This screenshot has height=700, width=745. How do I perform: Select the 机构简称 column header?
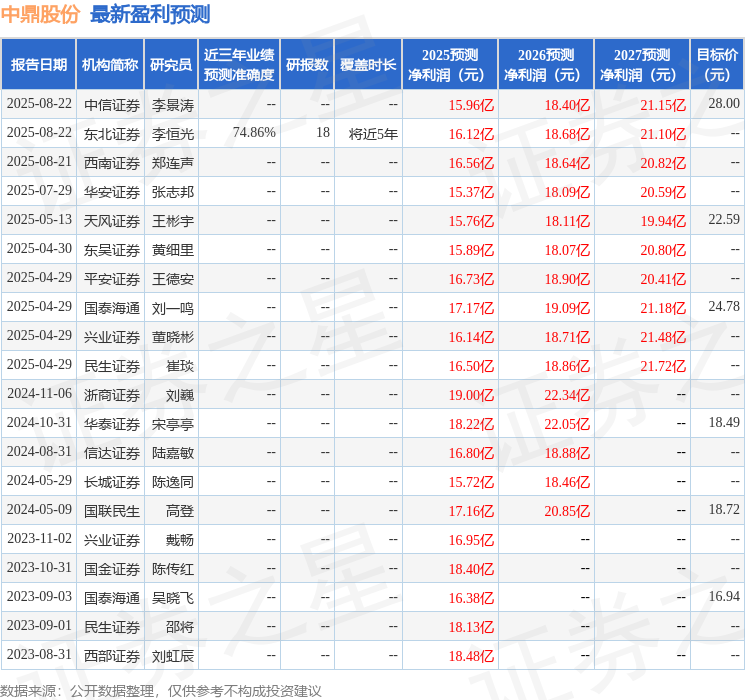point(110,65)
